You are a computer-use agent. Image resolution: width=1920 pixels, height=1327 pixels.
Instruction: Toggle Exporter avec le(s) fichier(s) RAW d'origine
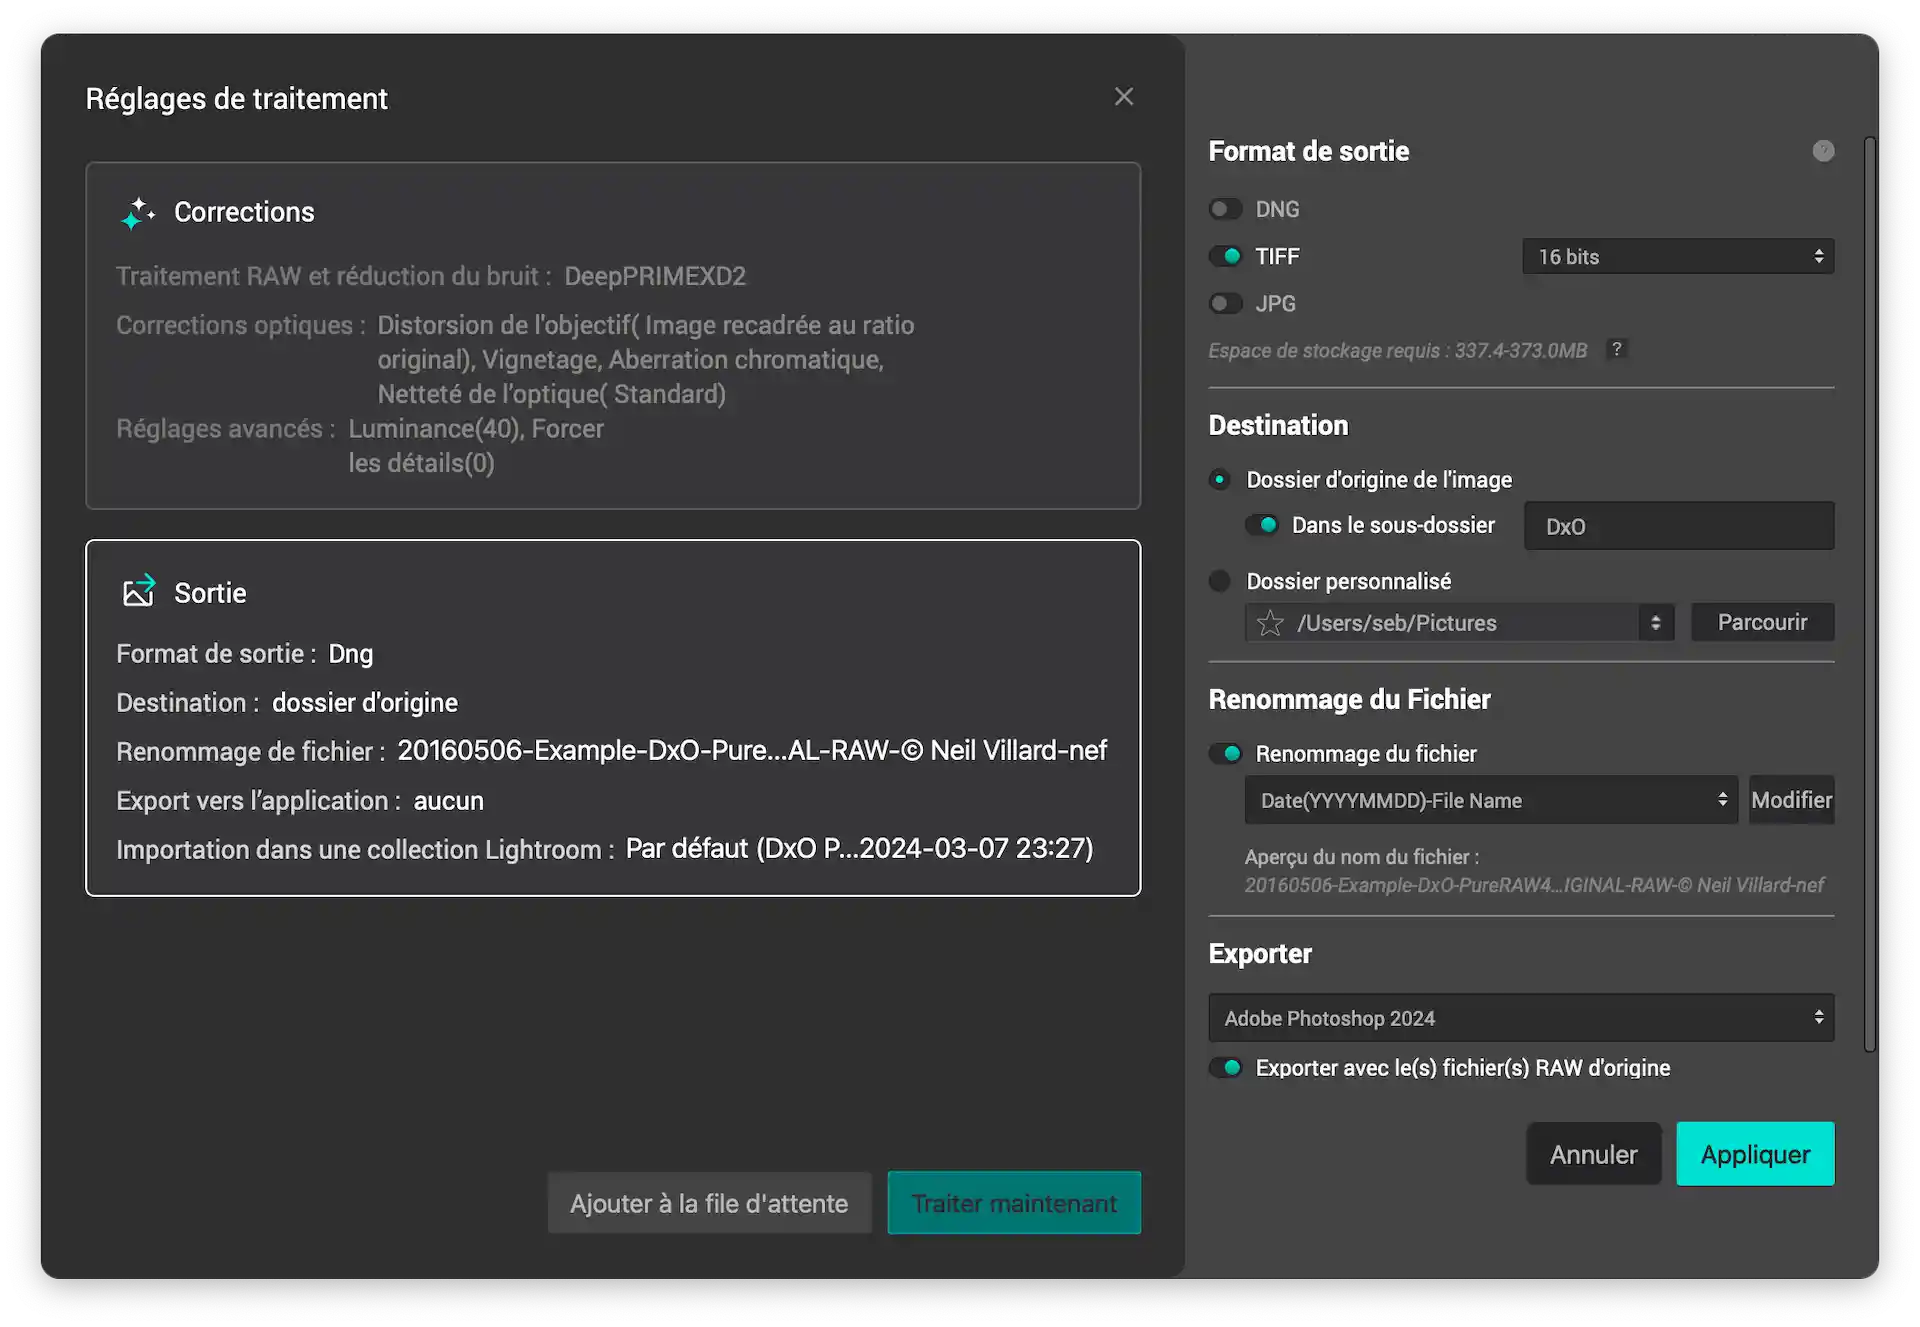click(1225, 1068)
